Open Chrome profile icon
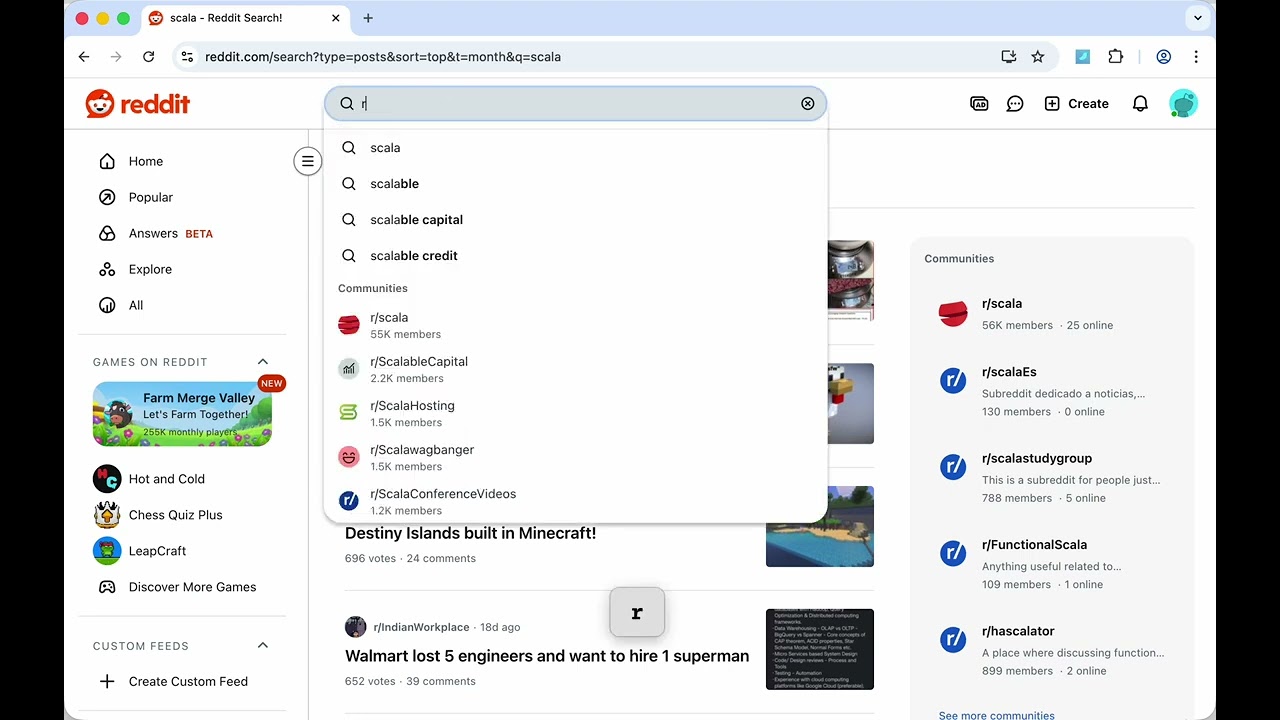 (x=1164, y=57)
